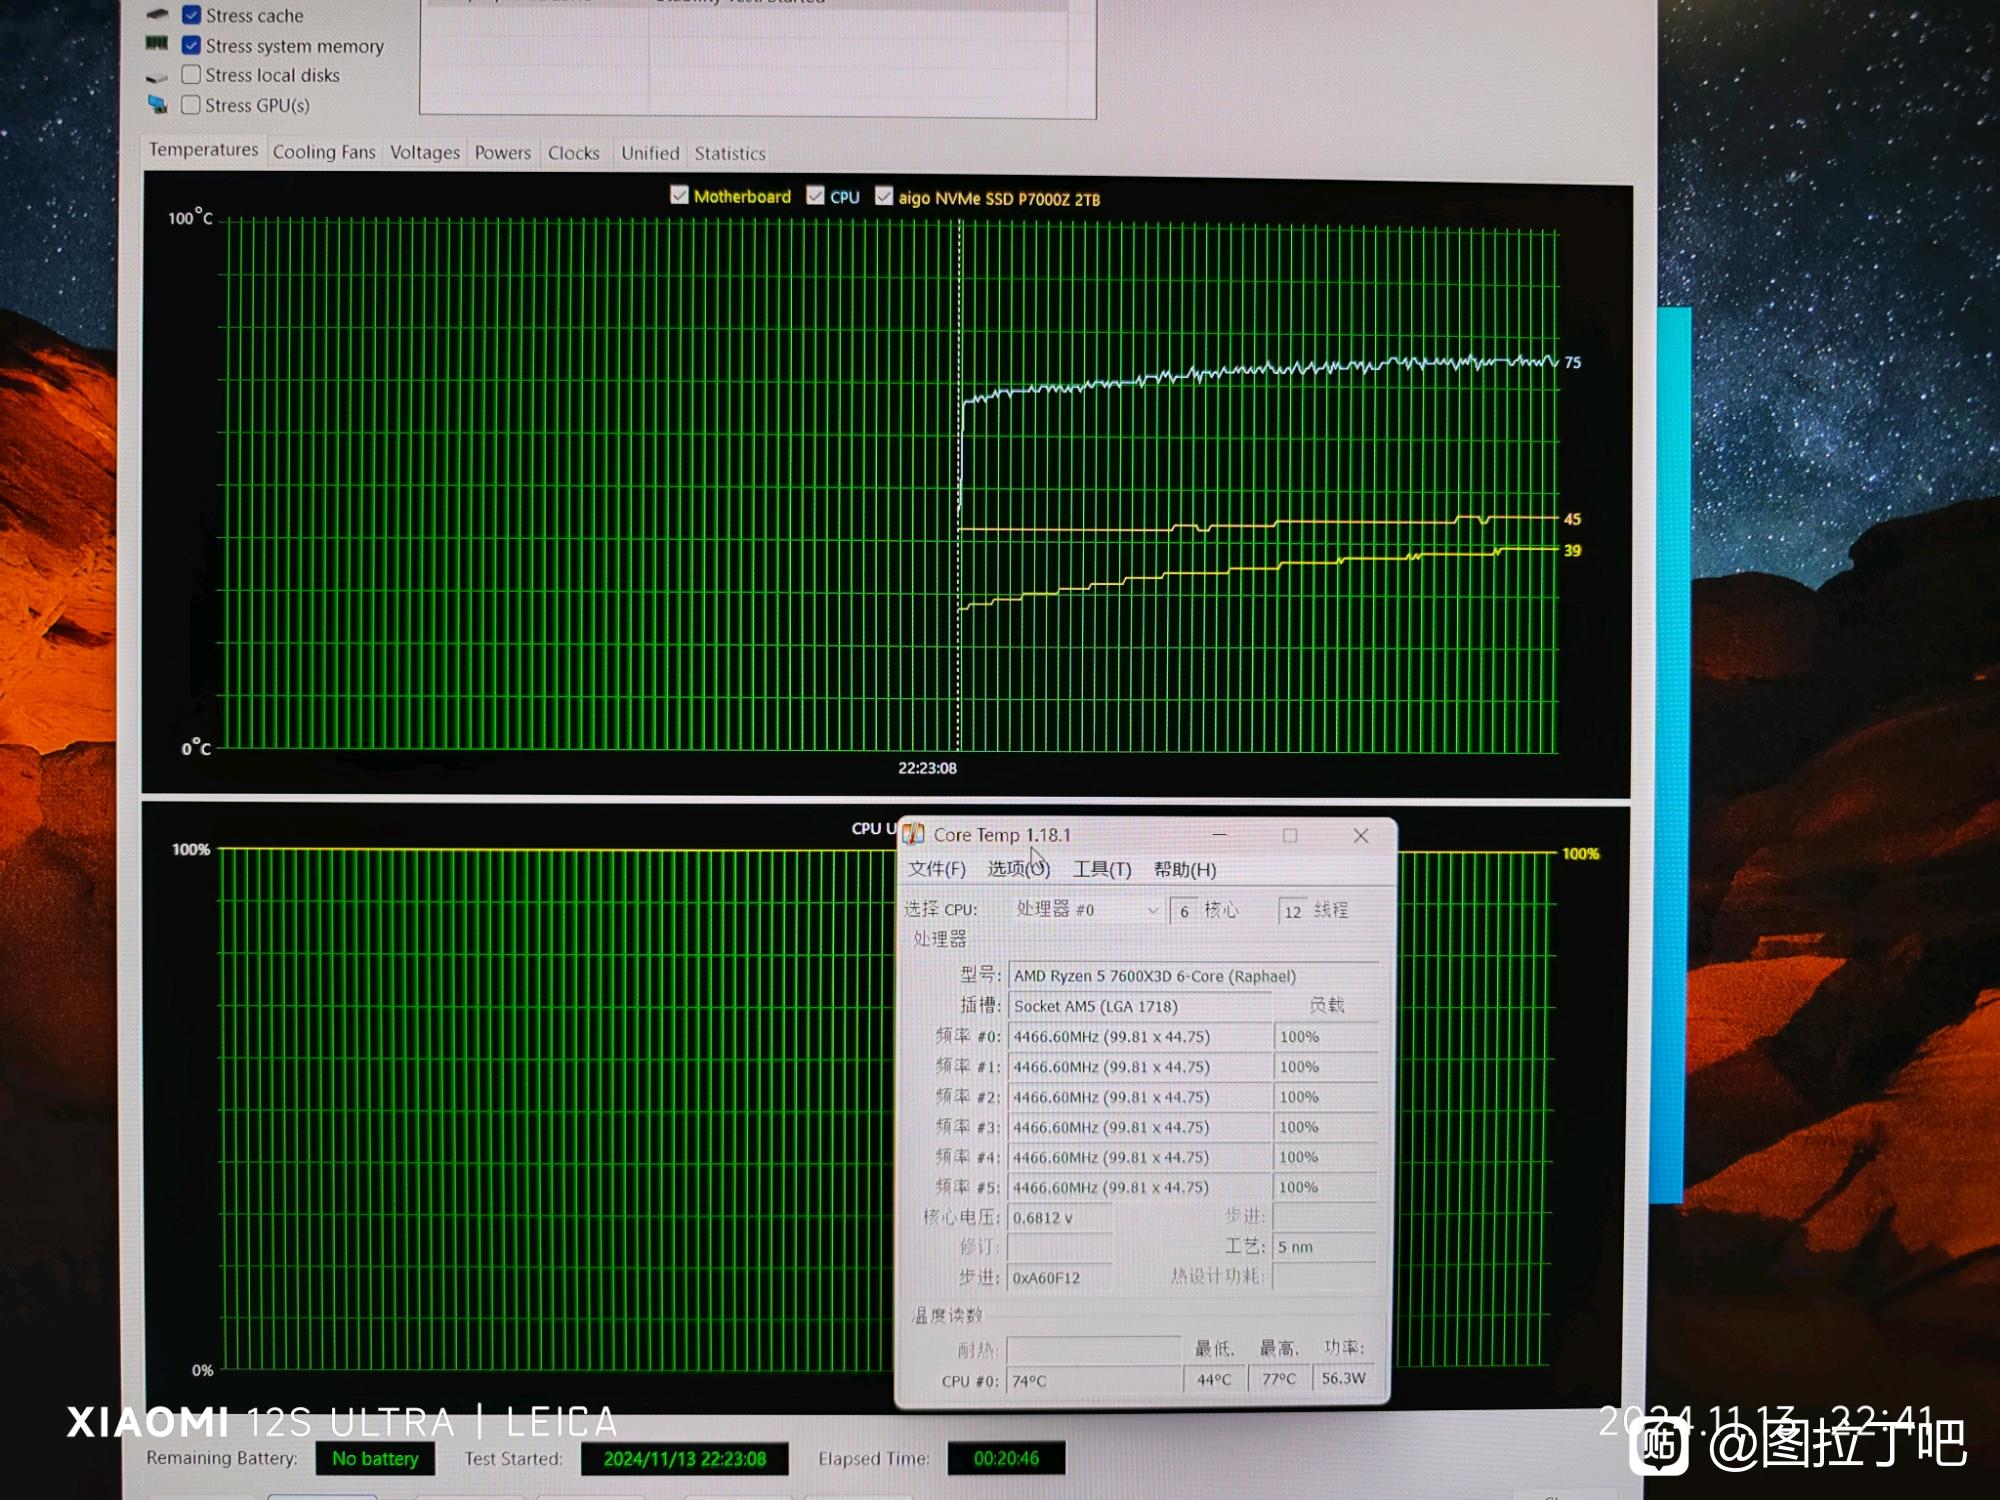Image resolution: width=2000 pixels, height=1500 pixels.
Task: Click the 56.3W power reading
Action: click(x=1343, y=1378)
